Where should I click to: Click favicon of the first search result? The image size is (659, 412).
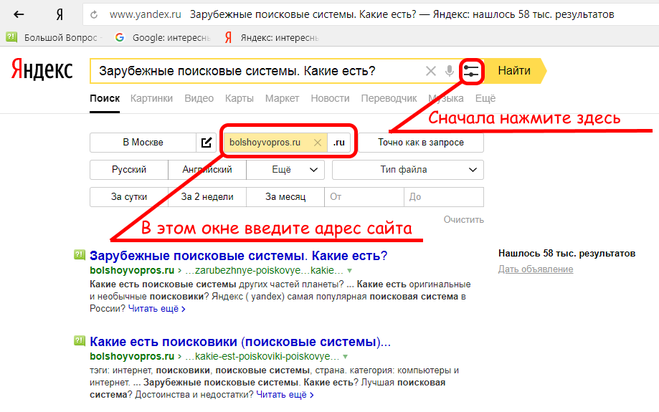(x=79, y=255)
